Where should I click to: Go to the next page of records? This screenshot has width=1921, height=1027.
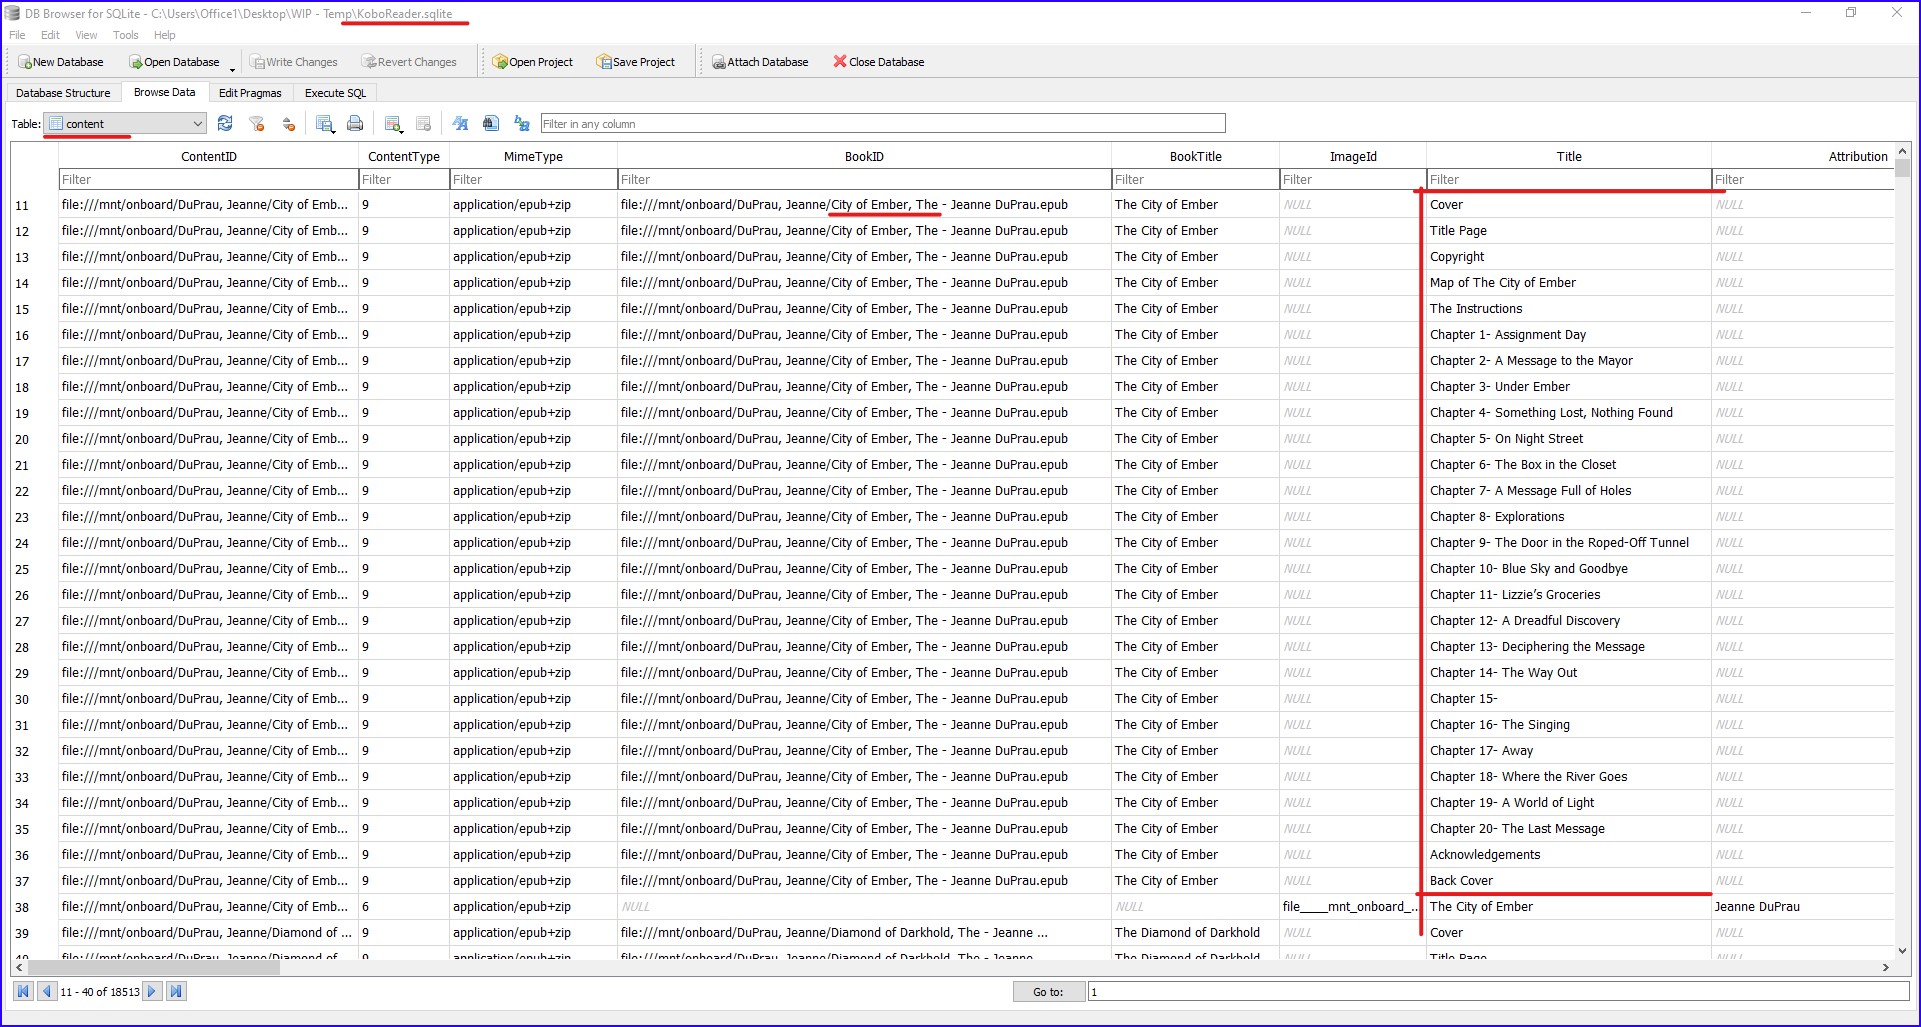(152, 991)
